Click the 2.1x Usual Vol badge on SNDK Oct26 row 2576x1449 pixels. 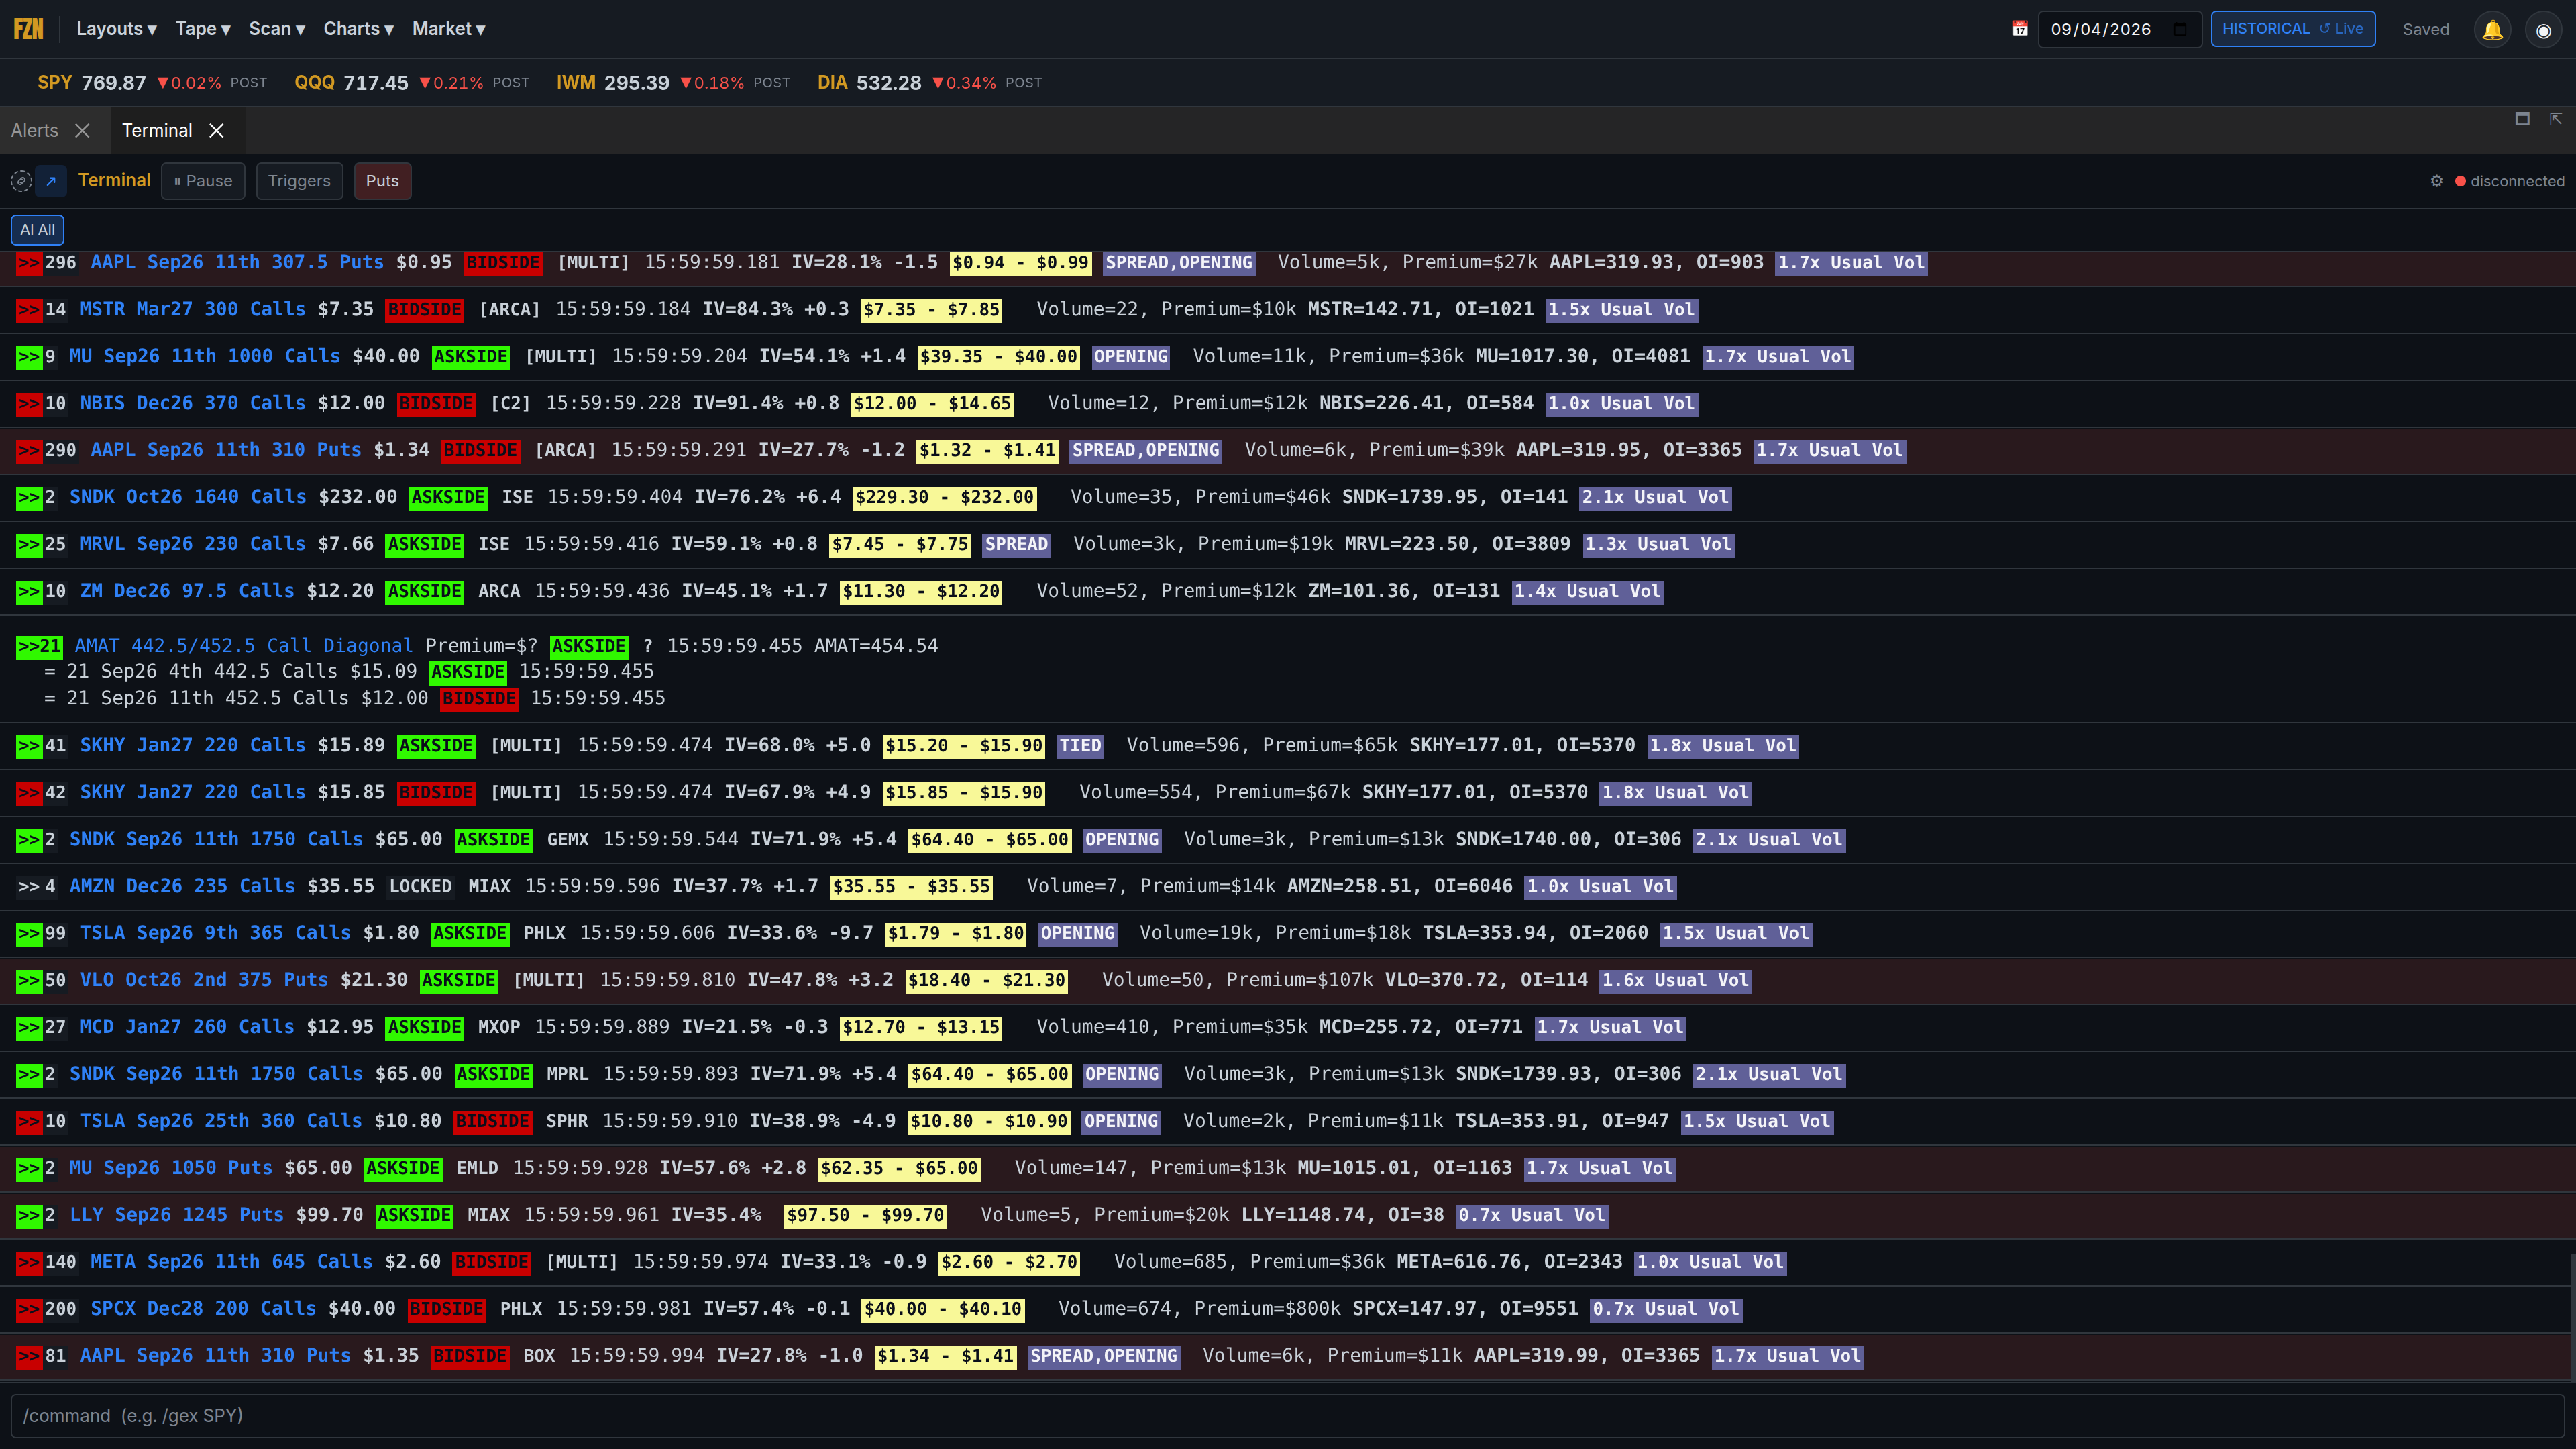coord(1655,498)
